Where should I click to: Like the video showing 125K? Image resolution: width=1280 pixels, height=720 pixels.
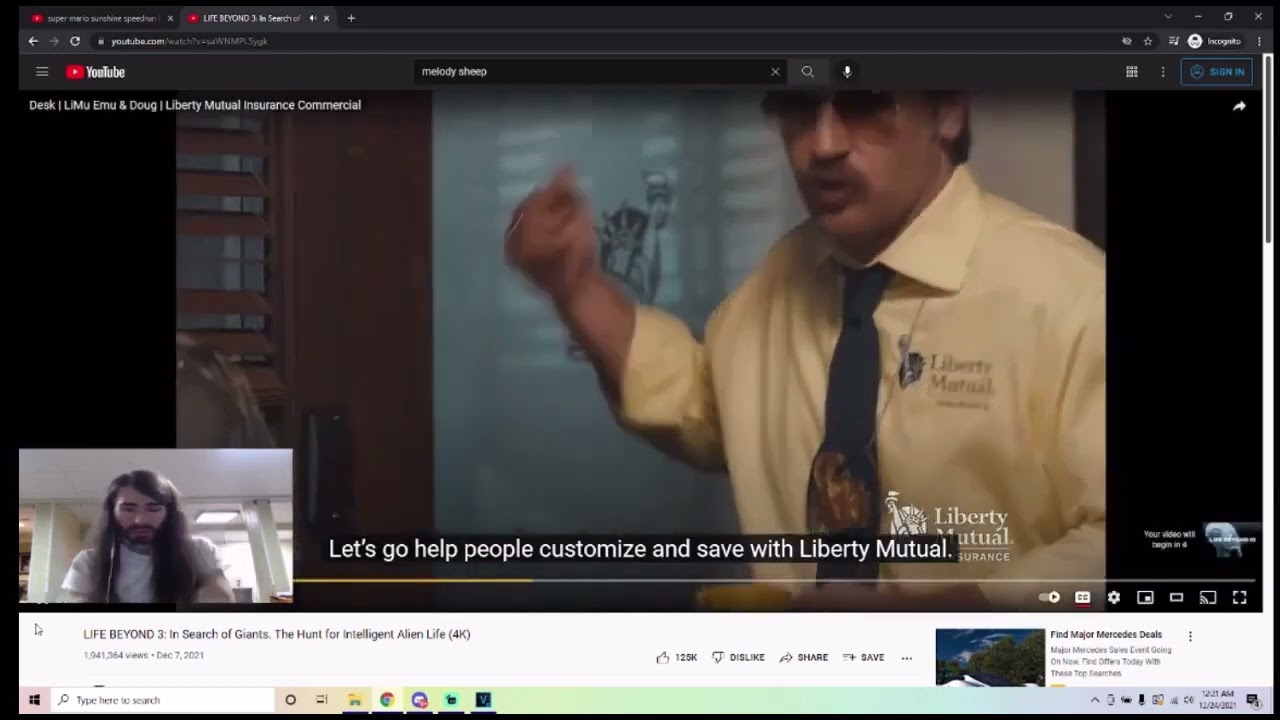(676, 657)
